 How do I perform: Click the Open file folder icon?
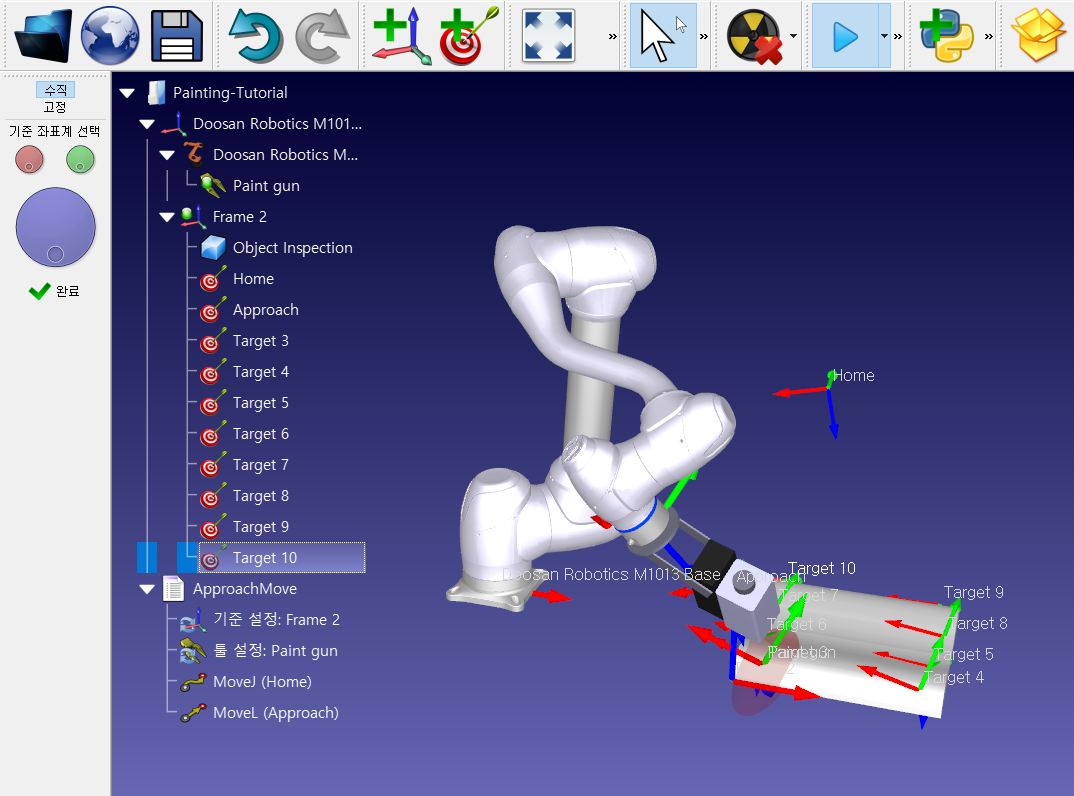point(43,35)
